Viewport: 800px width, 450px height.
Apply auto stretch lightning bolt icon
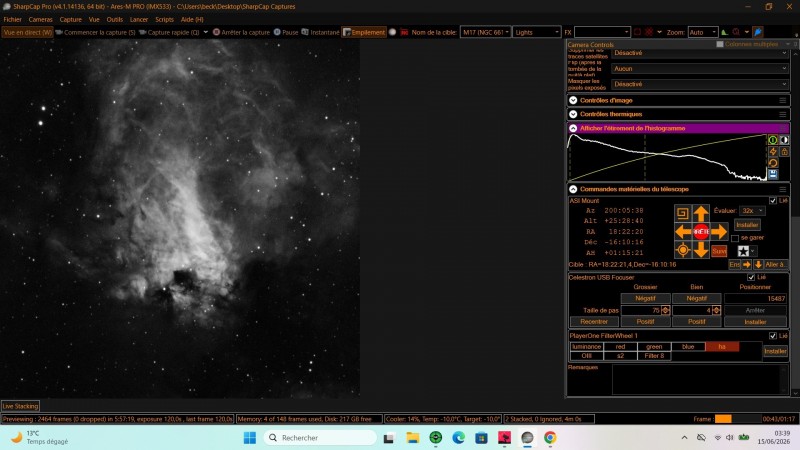(773, 152)
